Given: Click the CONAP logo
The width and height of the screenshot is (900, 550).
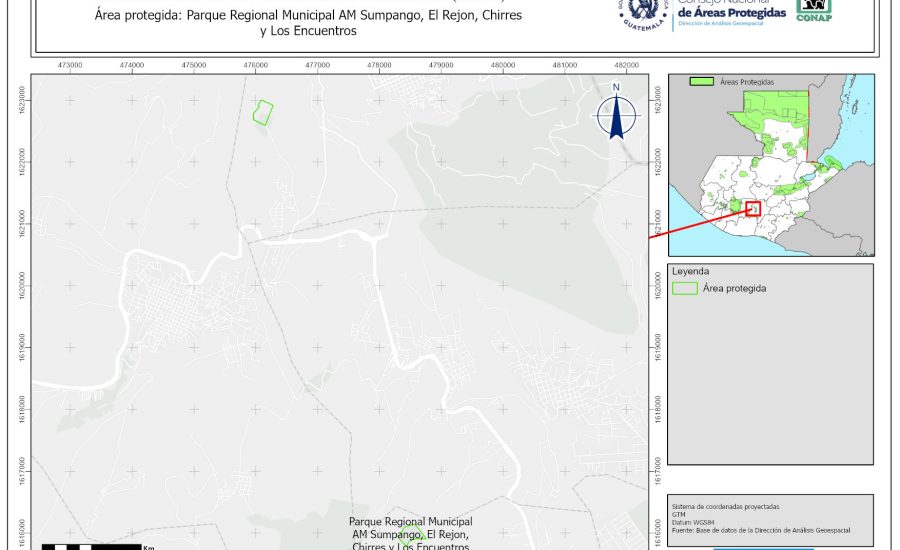Looking at the screenshot, I should point(813,10).
